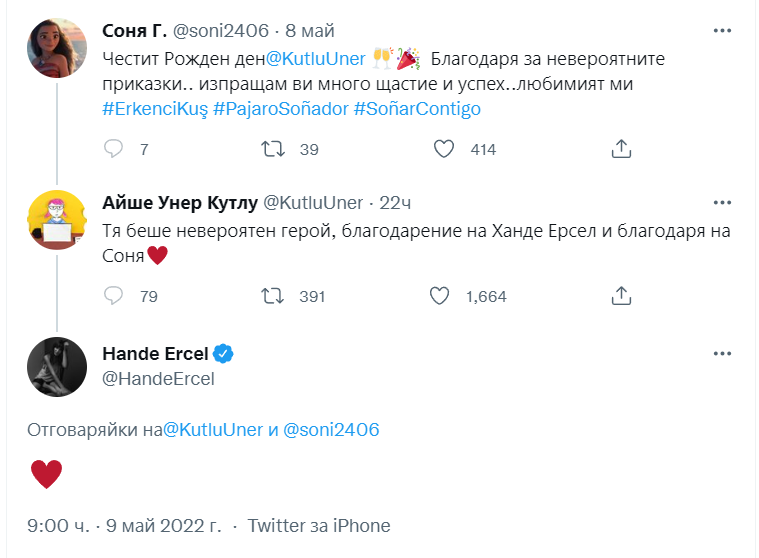Open more options for Айше Унер Кутлу's tweet

(x=722, y=203)
